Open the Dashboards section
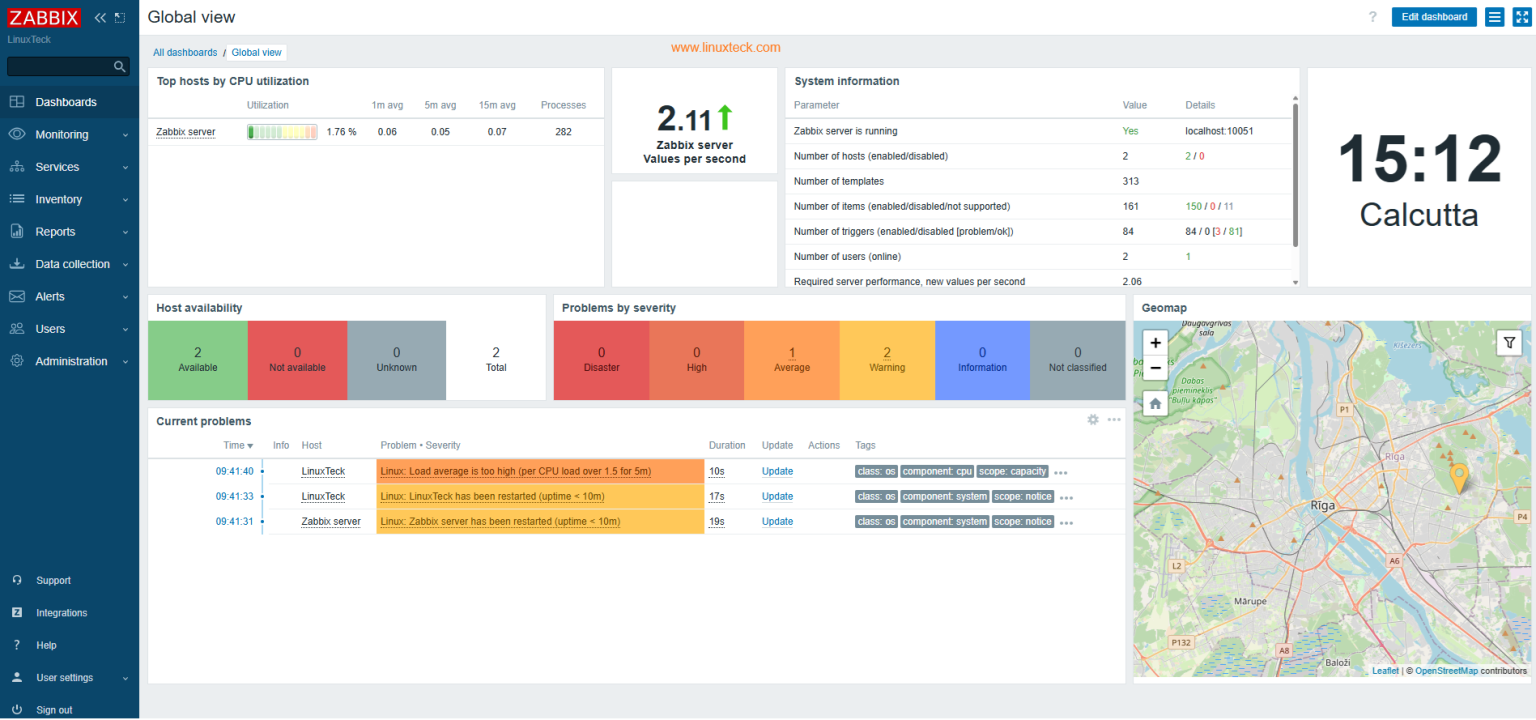 pos(69,102)
